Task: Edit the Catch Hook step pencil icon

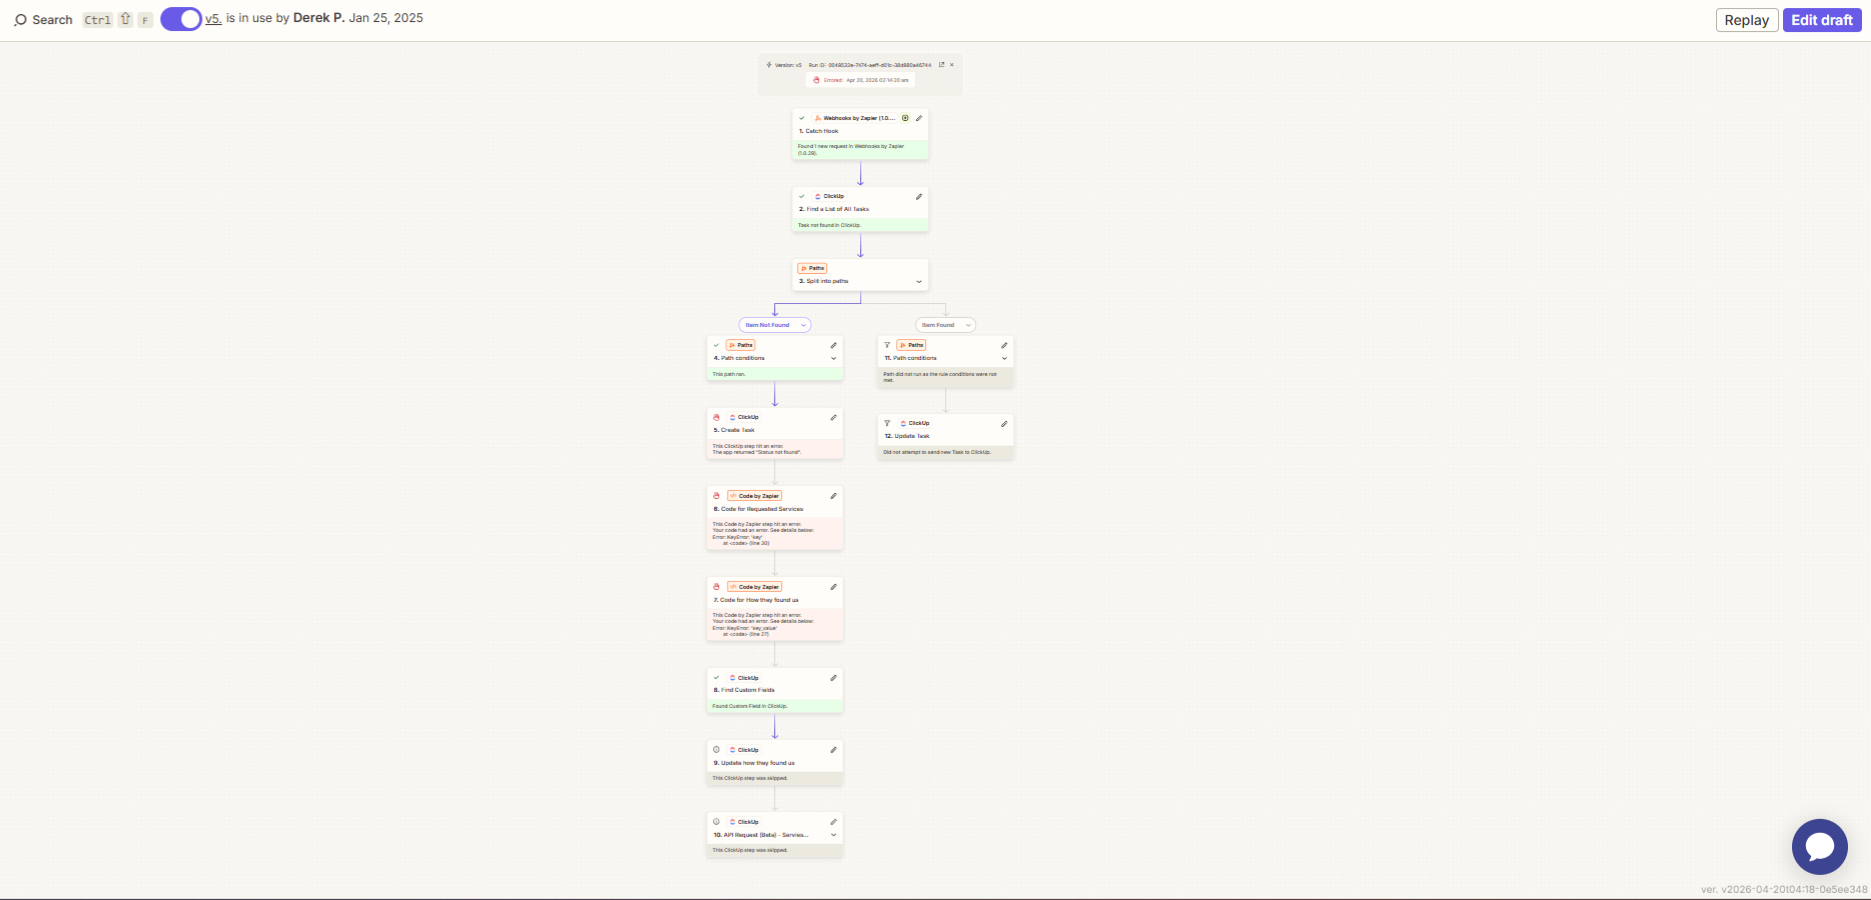Action: (919, 118)
